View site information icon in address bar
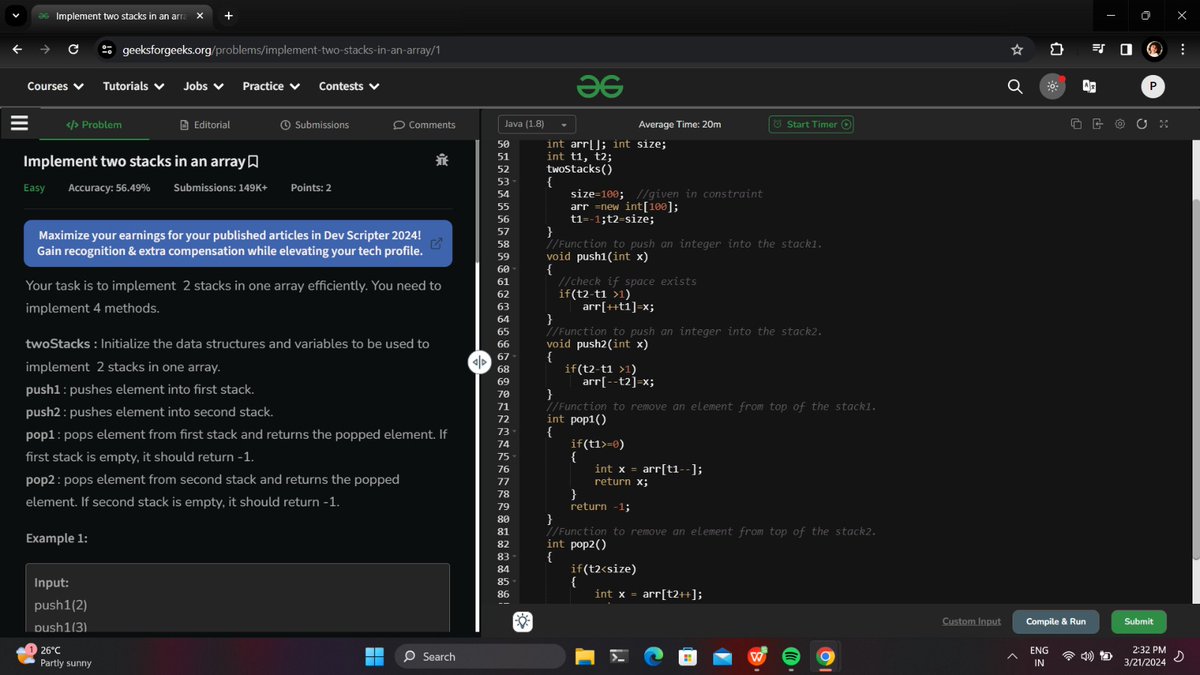 point(106,50)
